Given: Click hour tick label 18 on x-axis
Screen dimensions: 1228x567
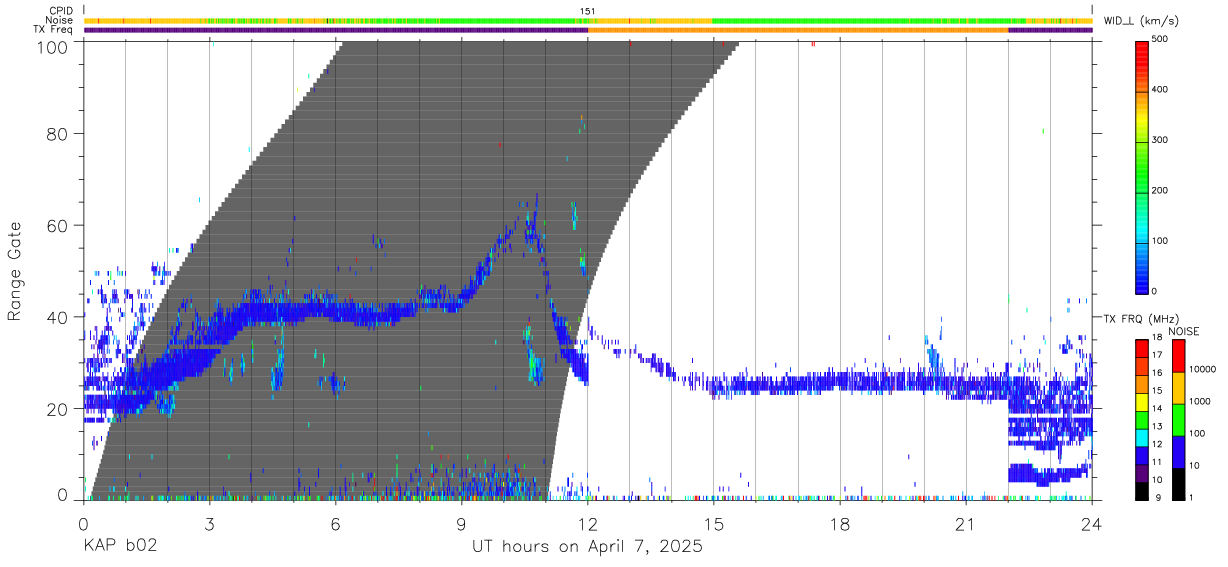Looking at the screenshot, I should coord(840,524).
